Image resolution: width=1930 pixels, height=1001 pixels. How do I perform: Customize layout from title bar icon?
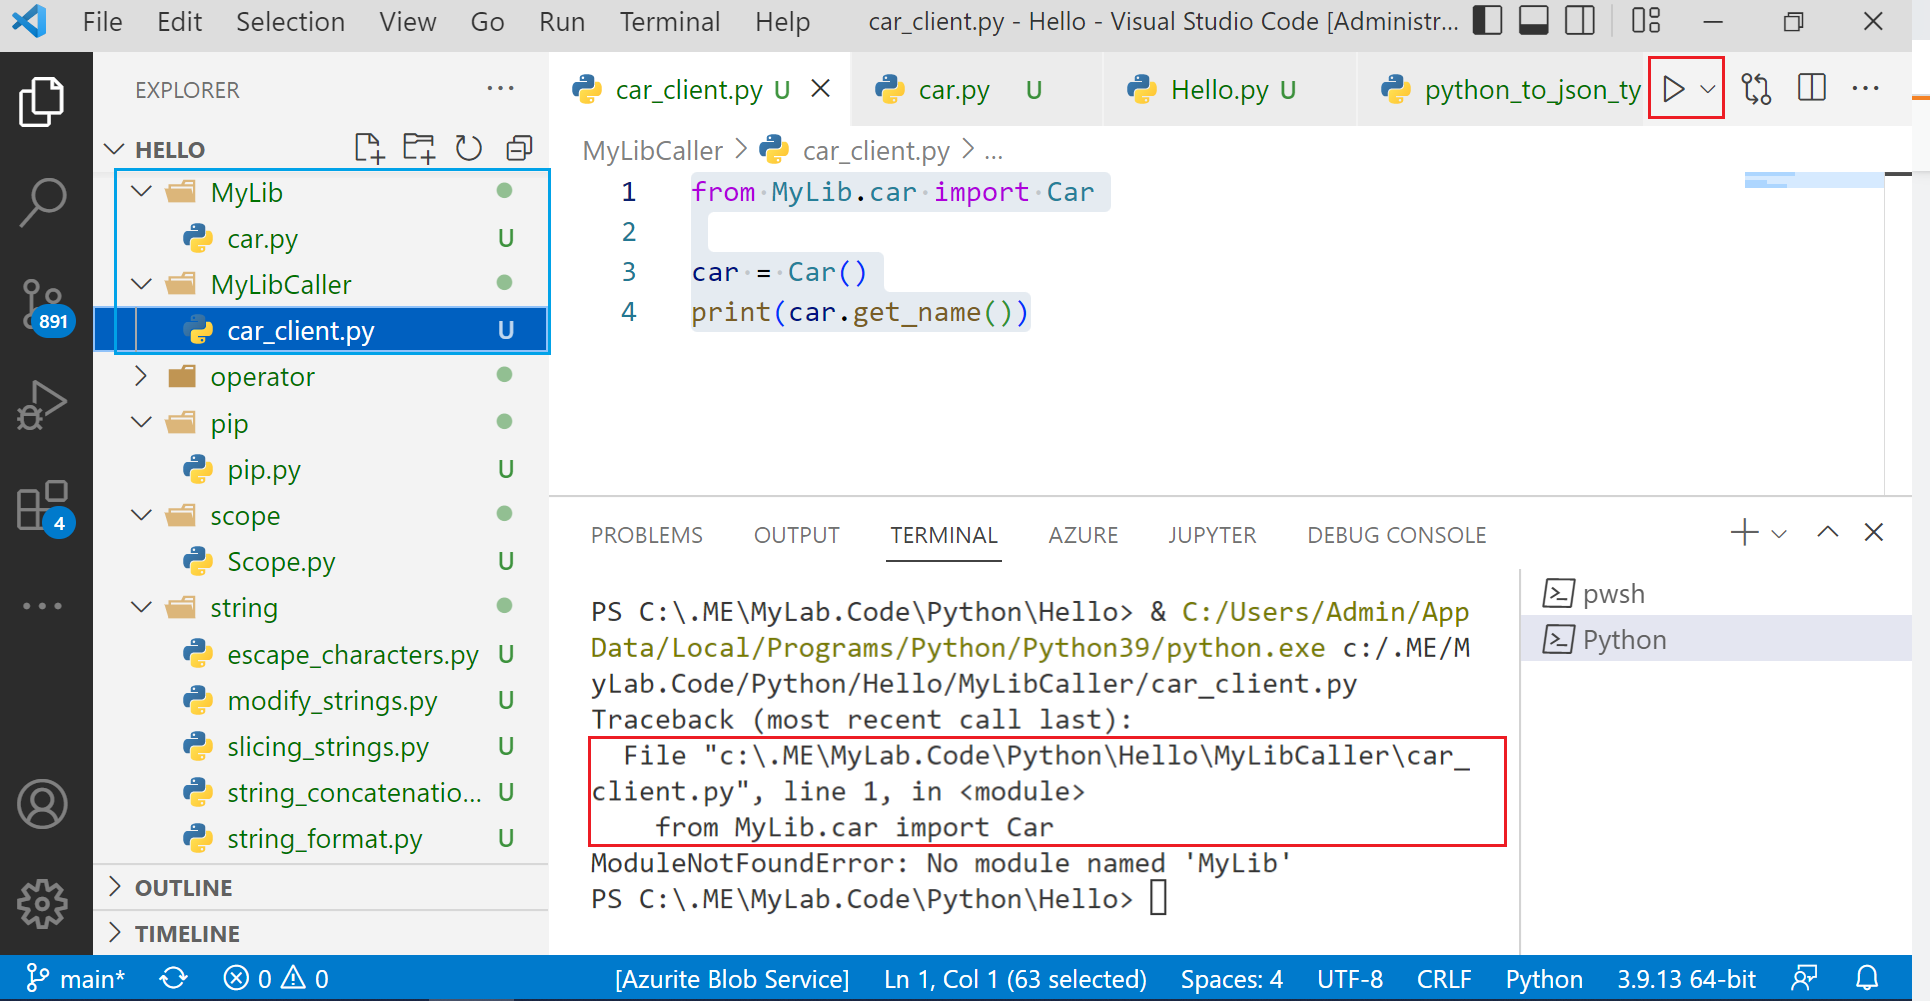point(1646,21)
